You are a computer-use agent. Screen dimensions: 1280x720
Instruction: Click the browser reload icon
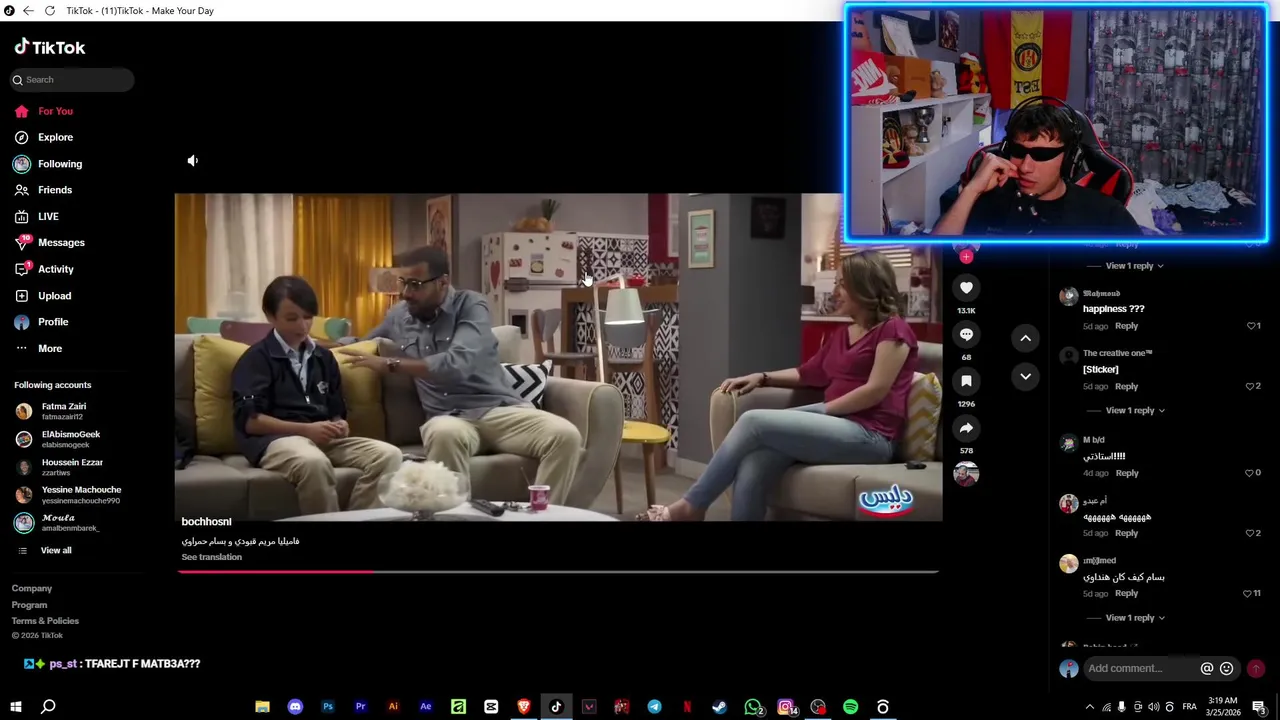49,10
